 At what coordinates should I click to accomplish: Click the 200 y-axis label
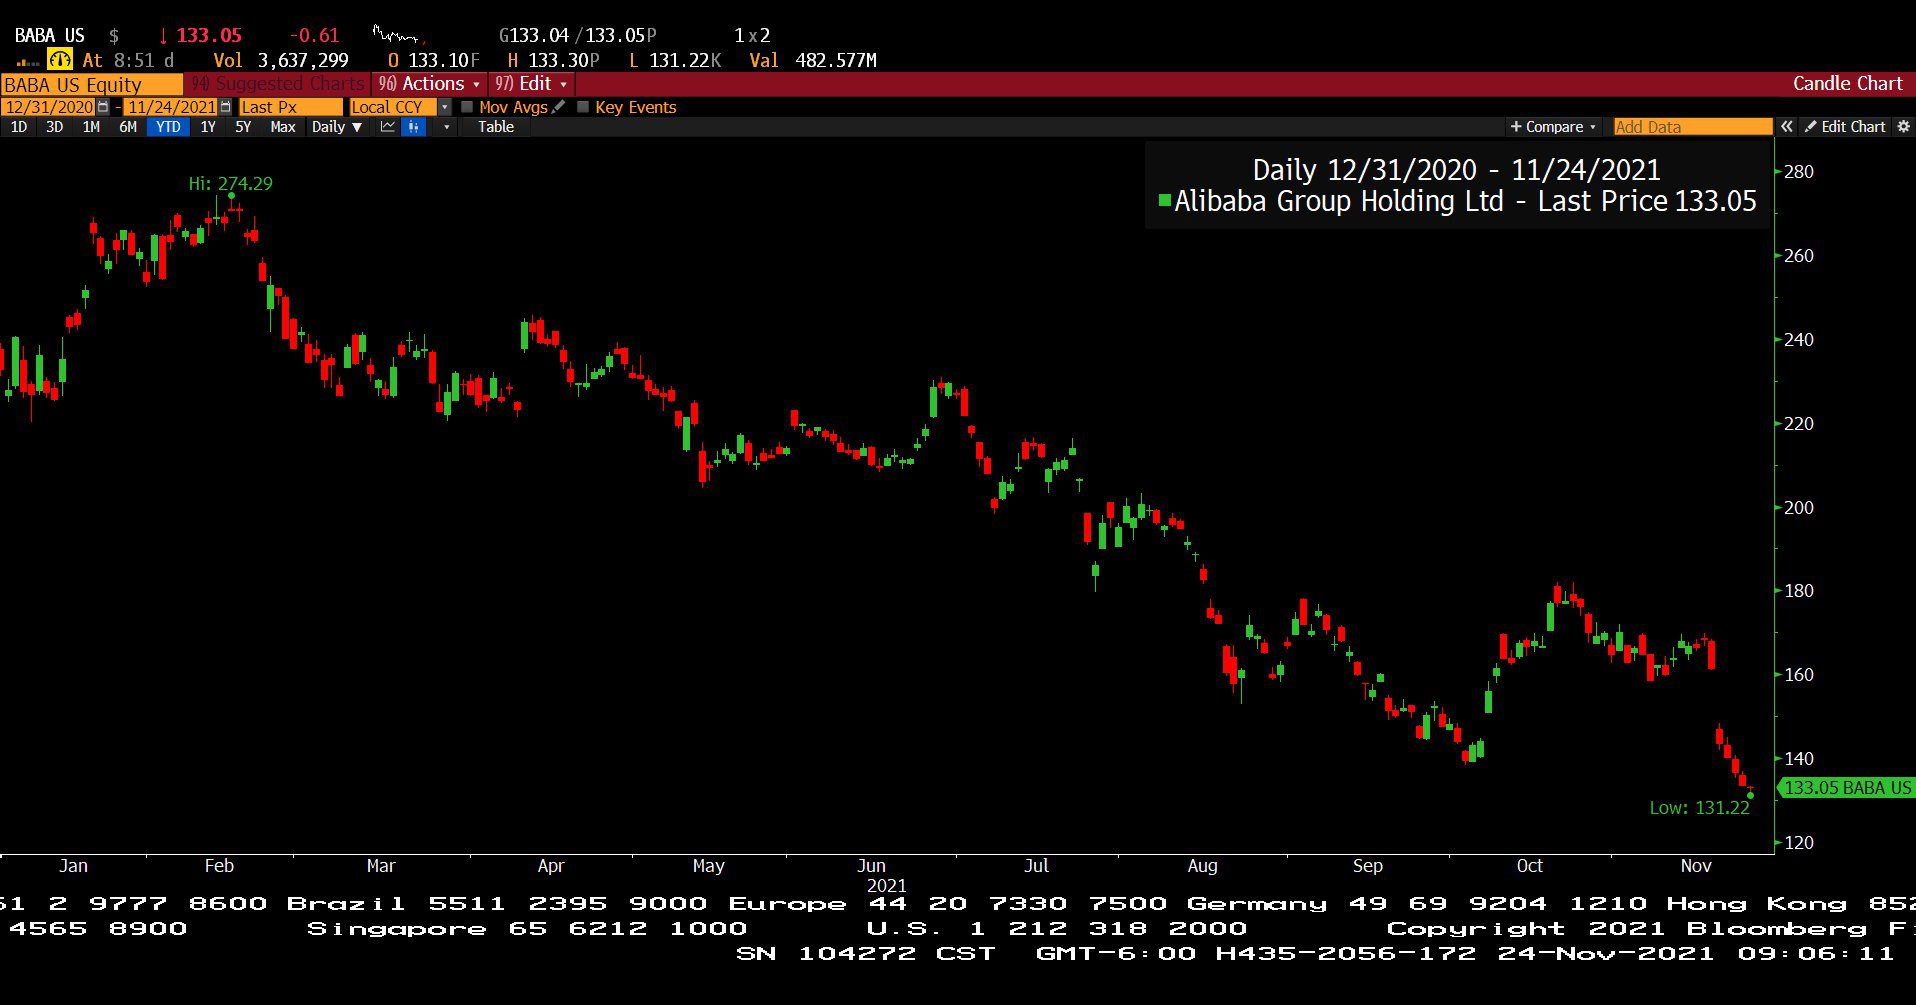(1799, 508)
